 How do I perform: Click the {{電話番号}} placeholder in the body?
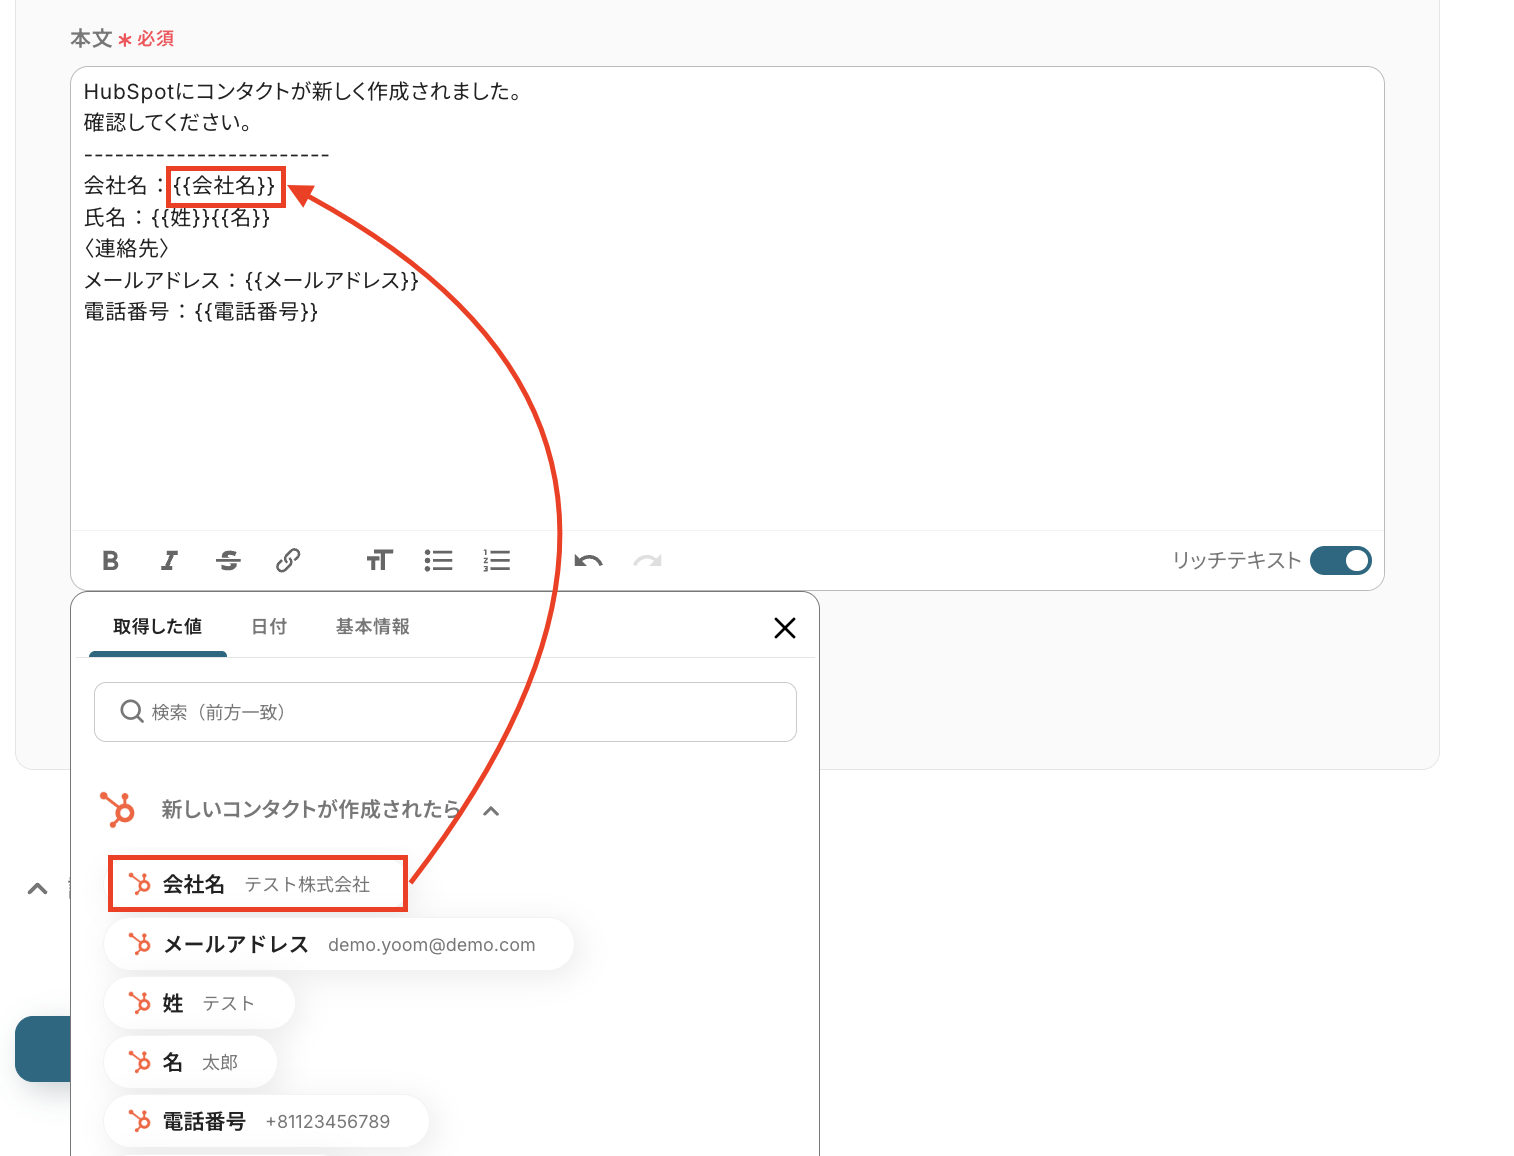tap(256, 312)
